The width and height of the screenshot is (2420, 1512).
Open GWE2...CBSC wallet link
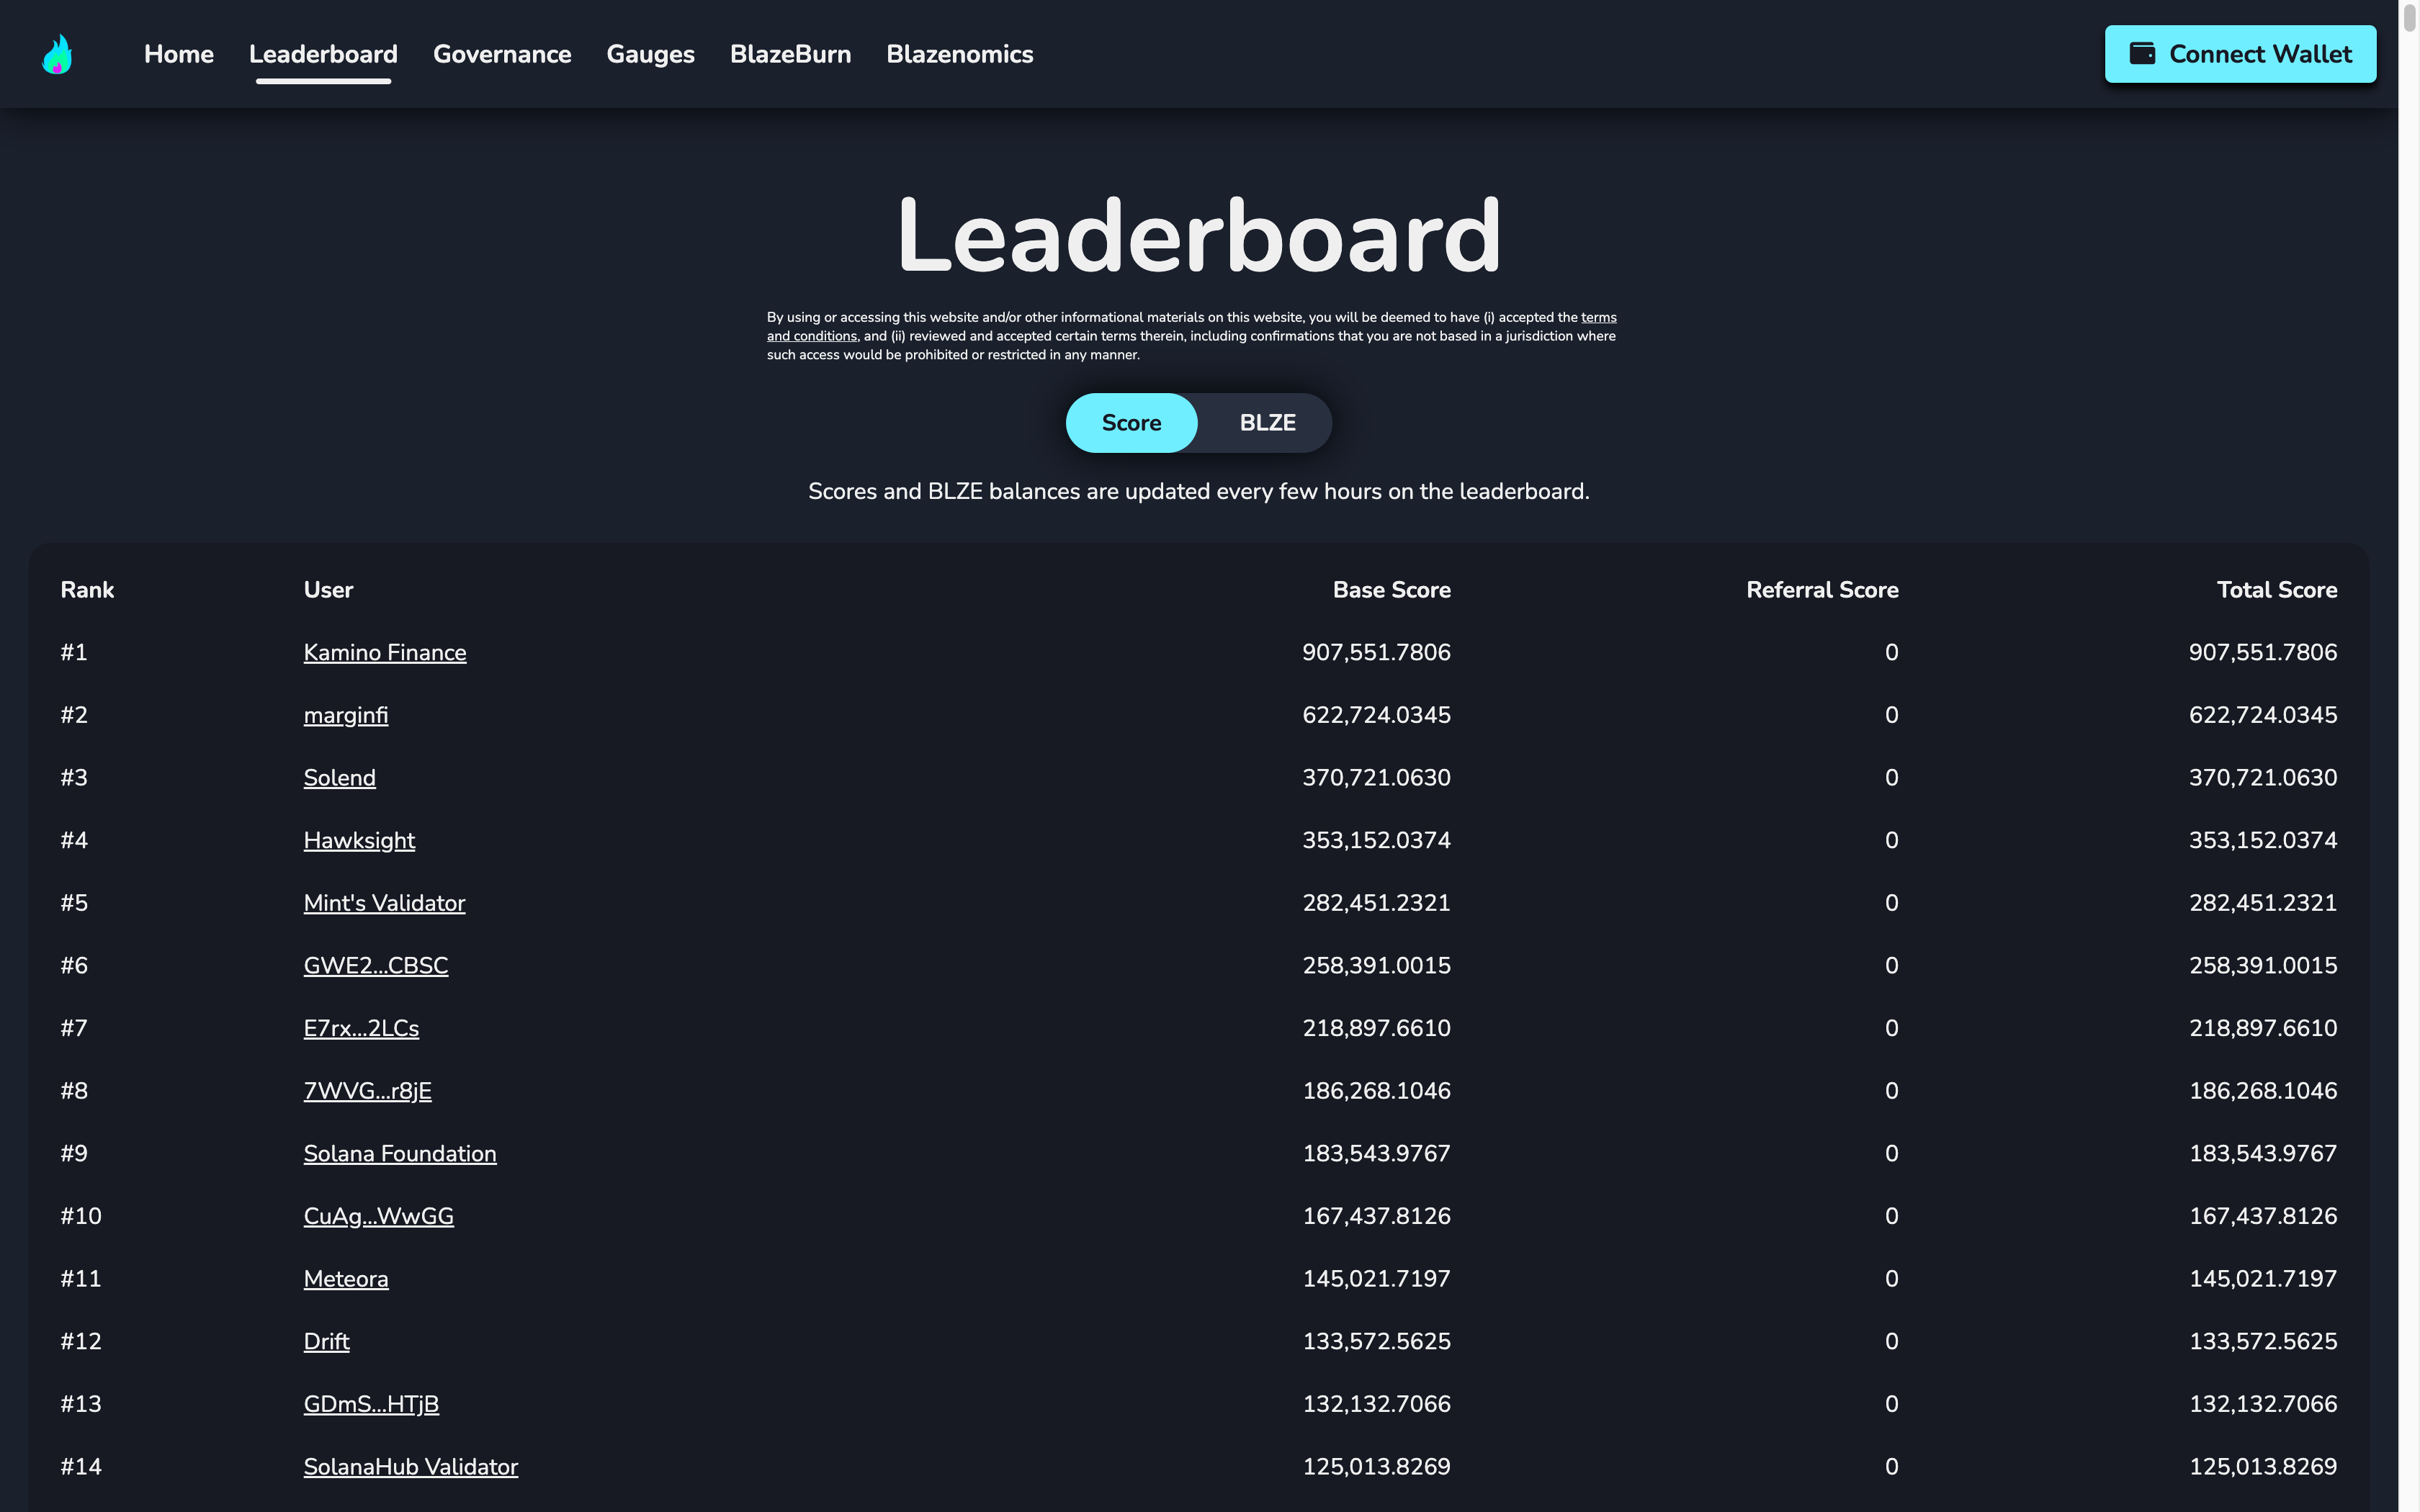coord(376,966)
